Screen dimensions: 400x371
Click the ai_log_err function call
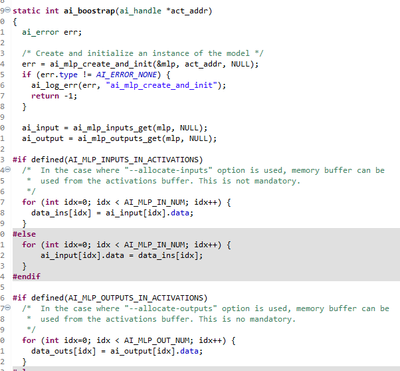click(54, 85)
